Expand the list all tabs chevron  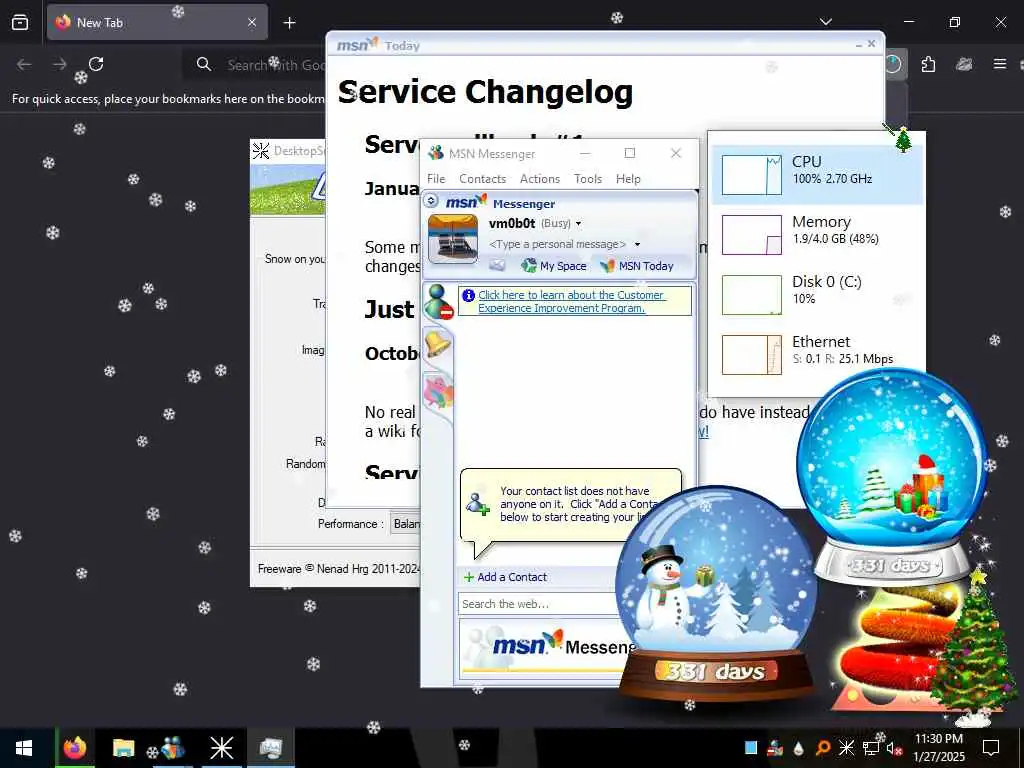(825, 22)
